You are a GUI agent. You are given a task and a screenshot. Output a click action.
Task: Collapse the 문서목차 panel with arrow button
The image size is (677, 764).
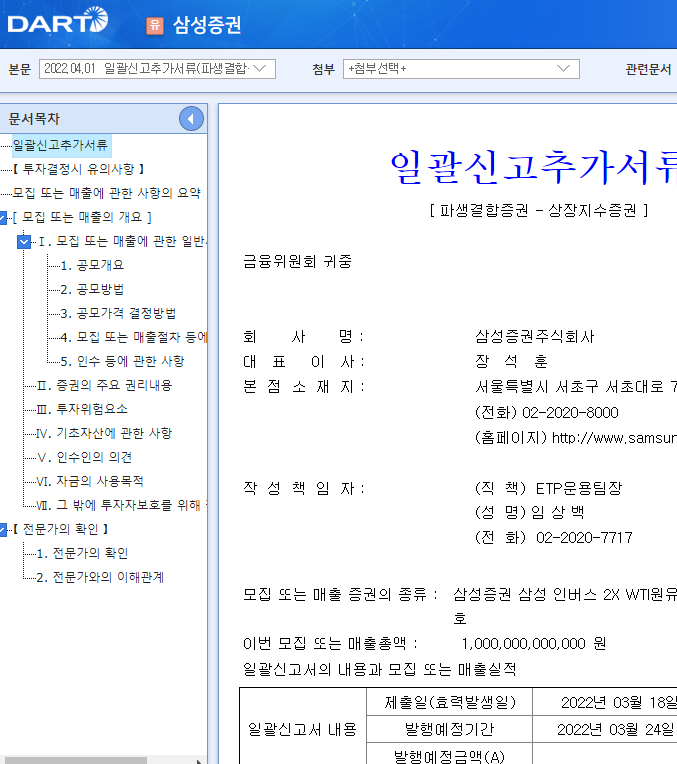coord(191,118)
